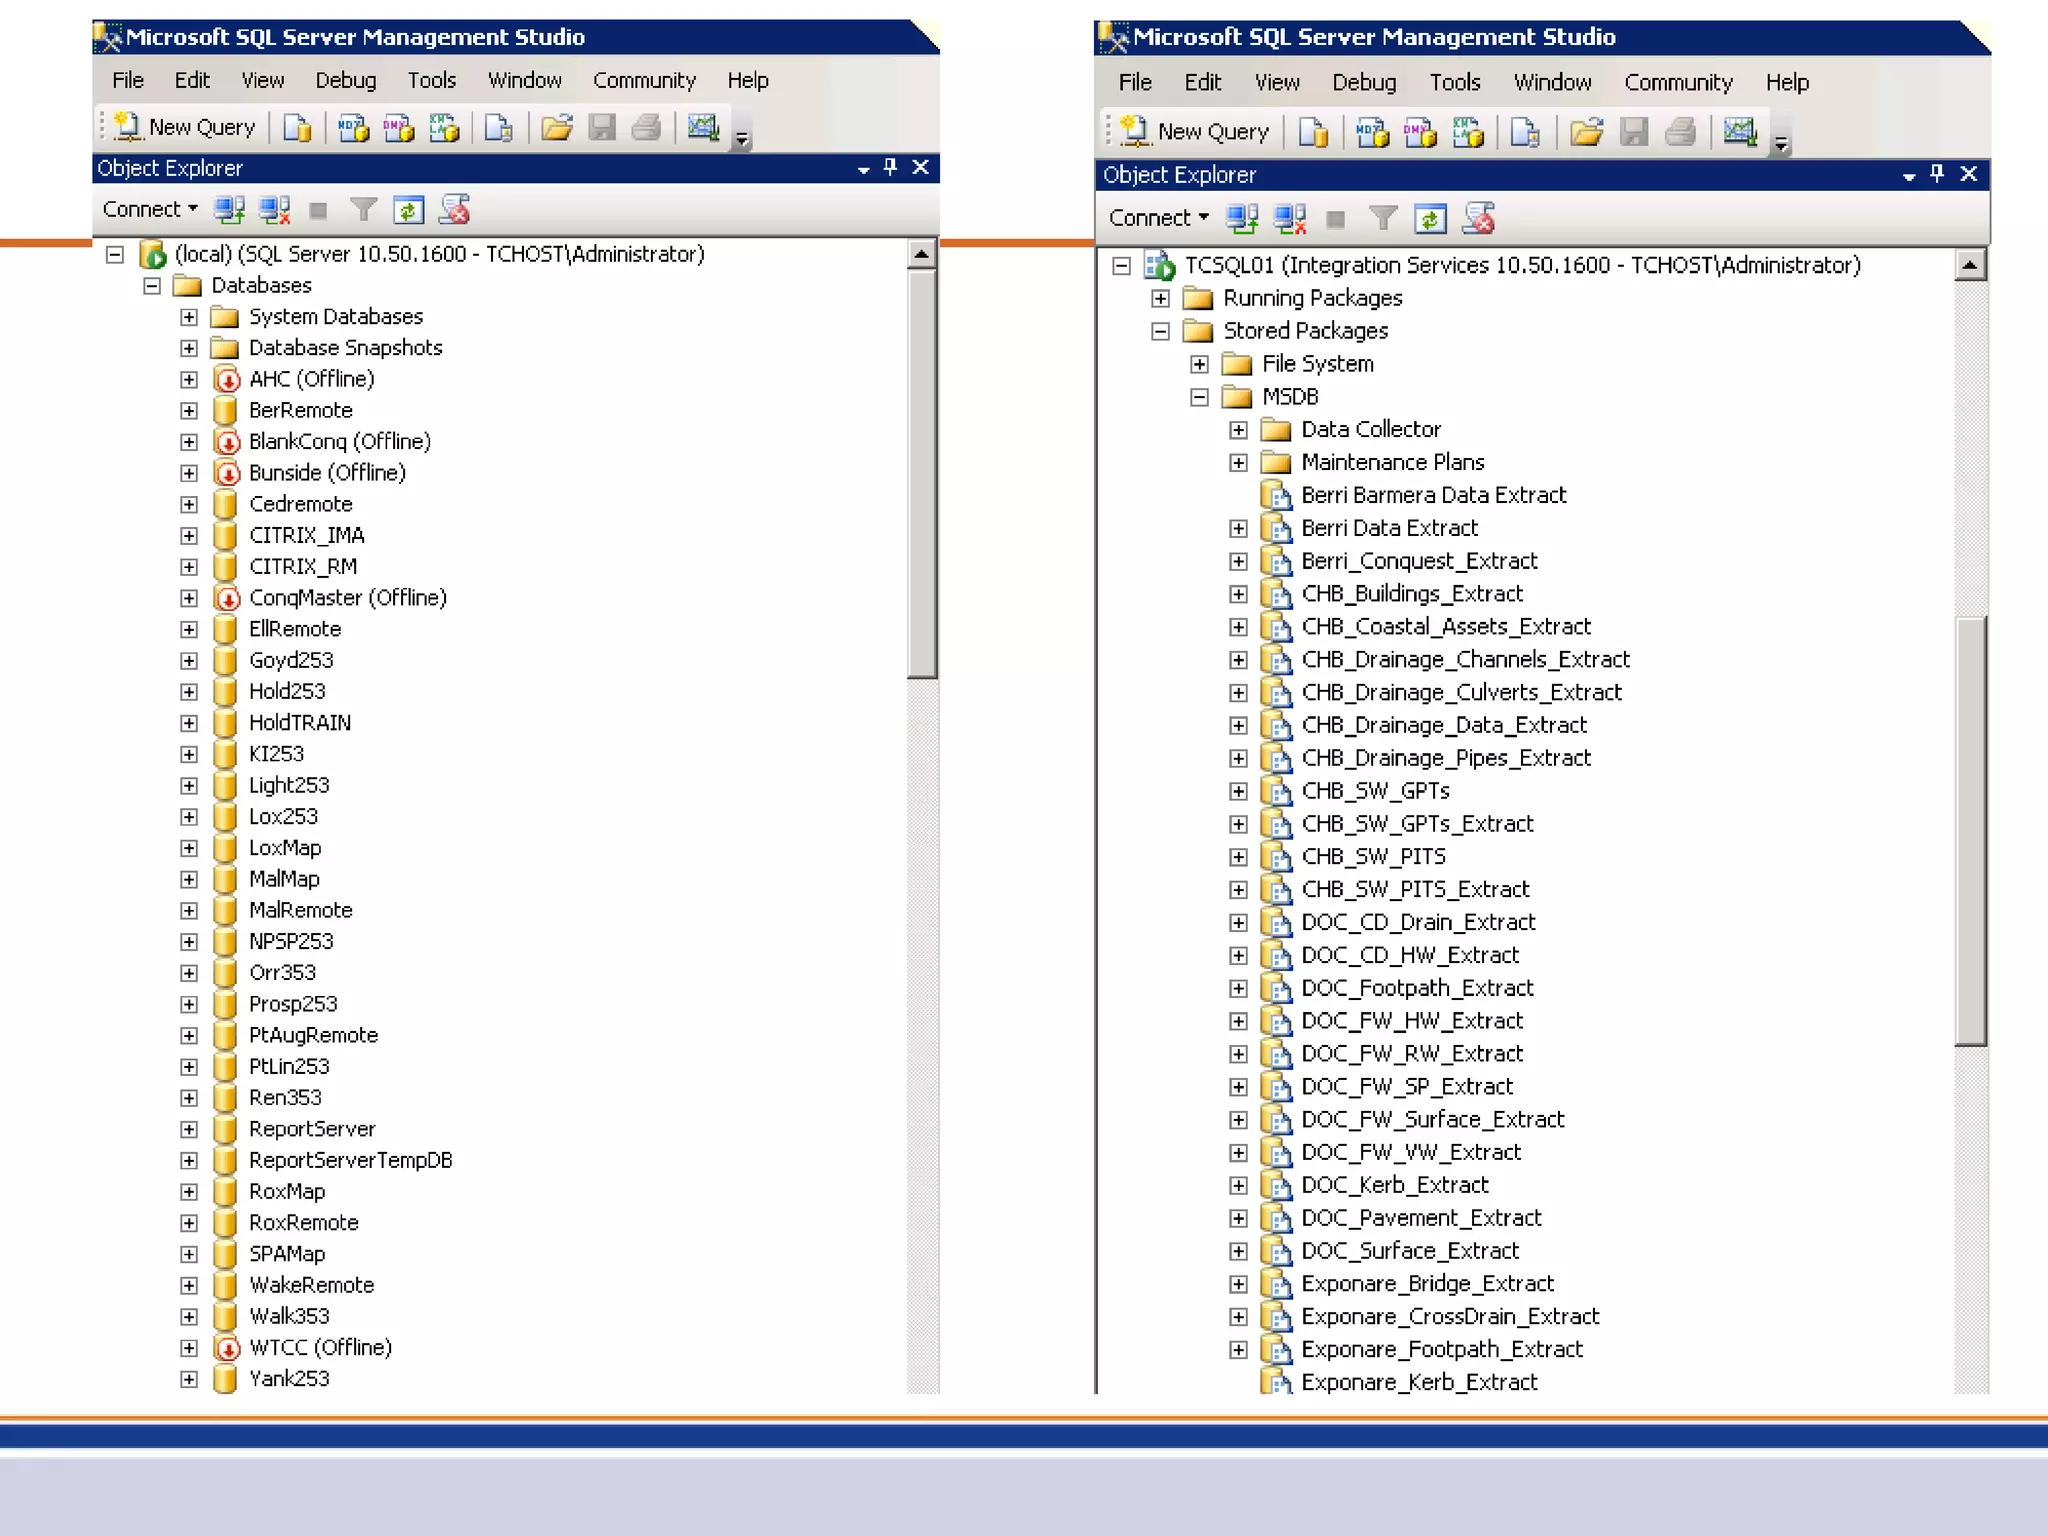This screenshot has height=1536, width=2048.
Task: Select the File System folder
Action: click(x=1317, y=364)
